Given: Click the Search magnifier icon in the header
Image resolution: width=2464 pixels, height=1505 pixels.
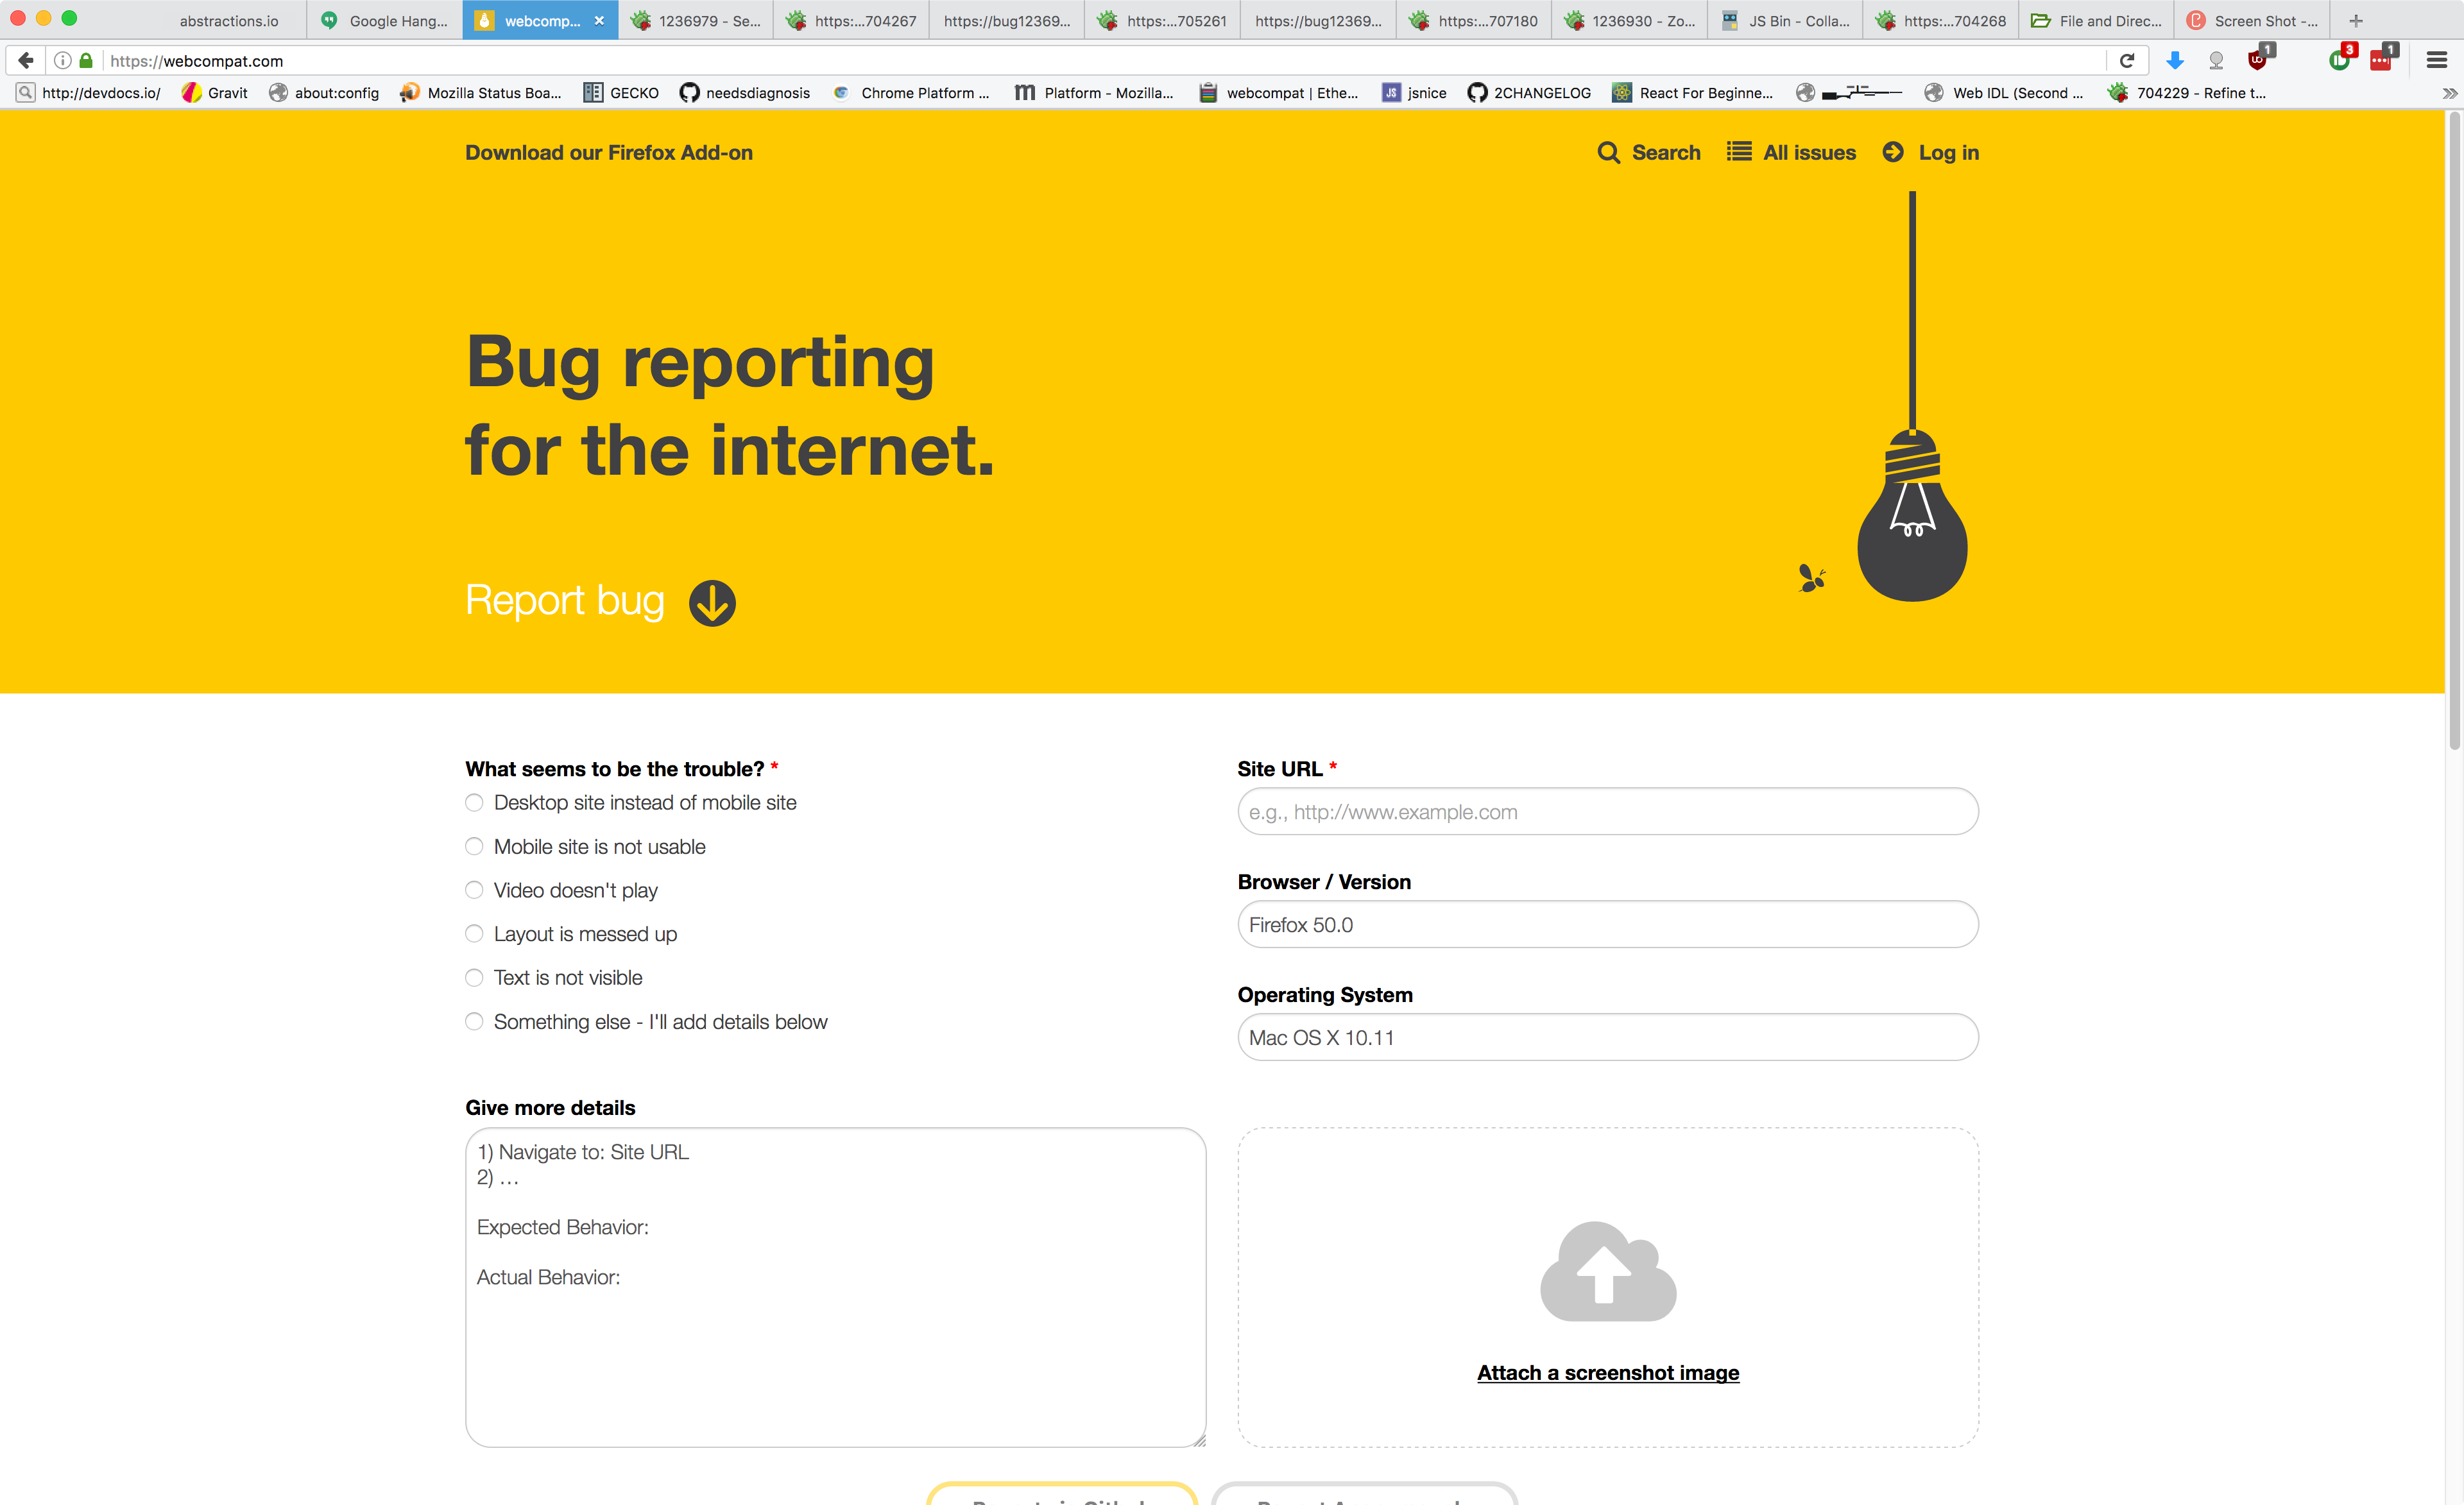Looking at the screenshot, I should [1608, 153].
